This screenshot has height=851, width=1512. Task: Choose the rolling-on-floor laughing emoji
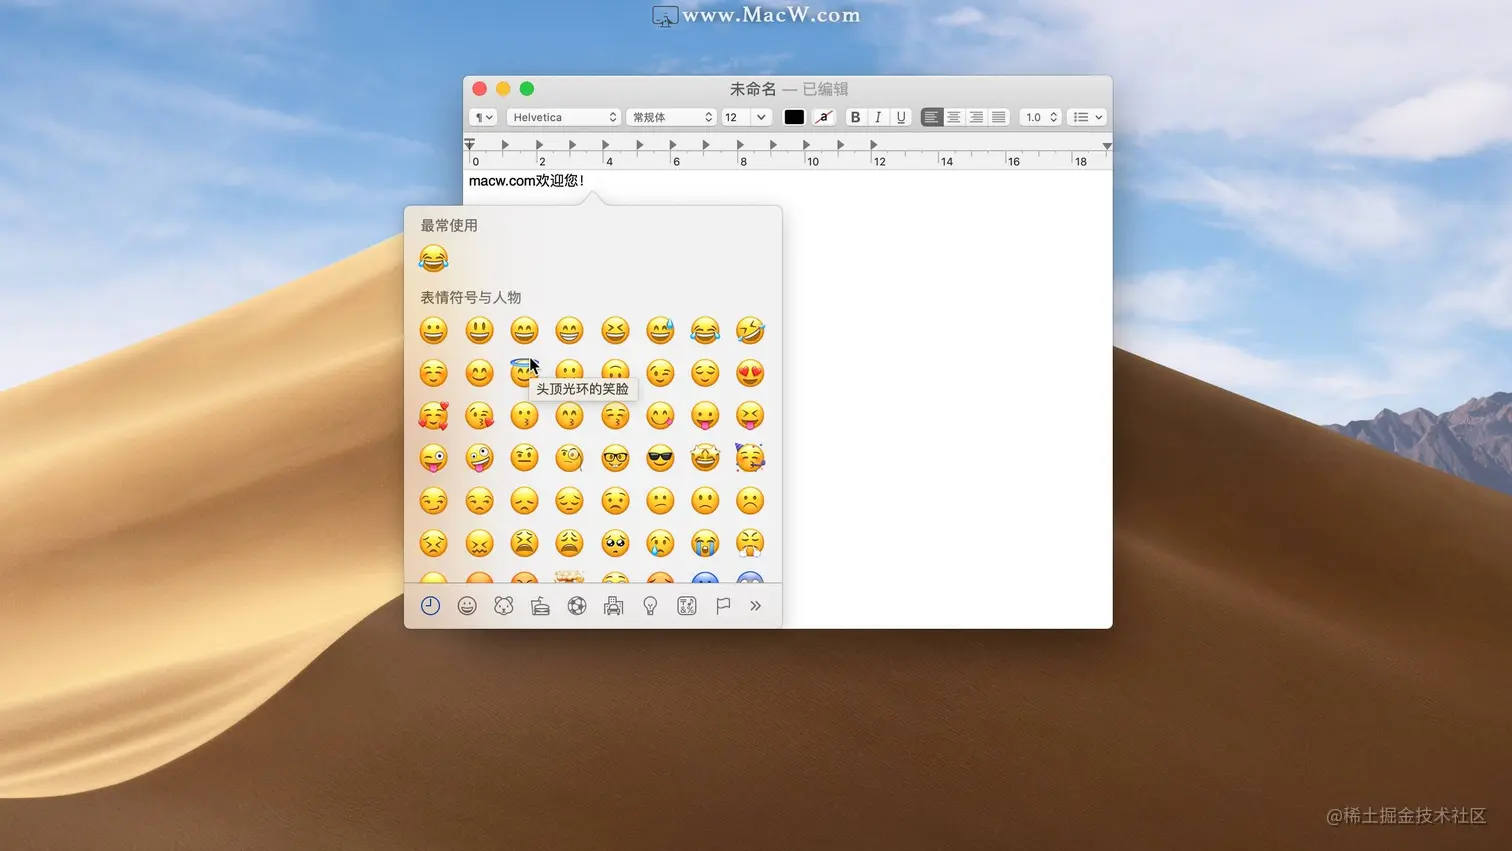750,330
